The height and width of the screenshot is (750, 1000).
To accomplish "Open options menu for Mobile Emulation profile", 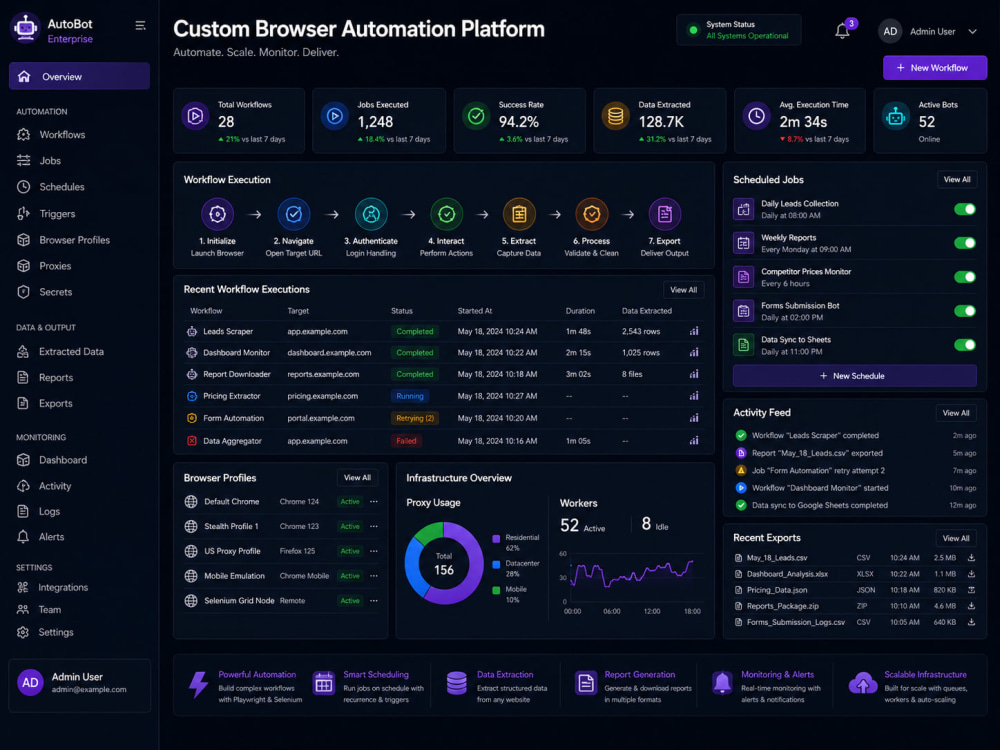I will pos(374,576).
